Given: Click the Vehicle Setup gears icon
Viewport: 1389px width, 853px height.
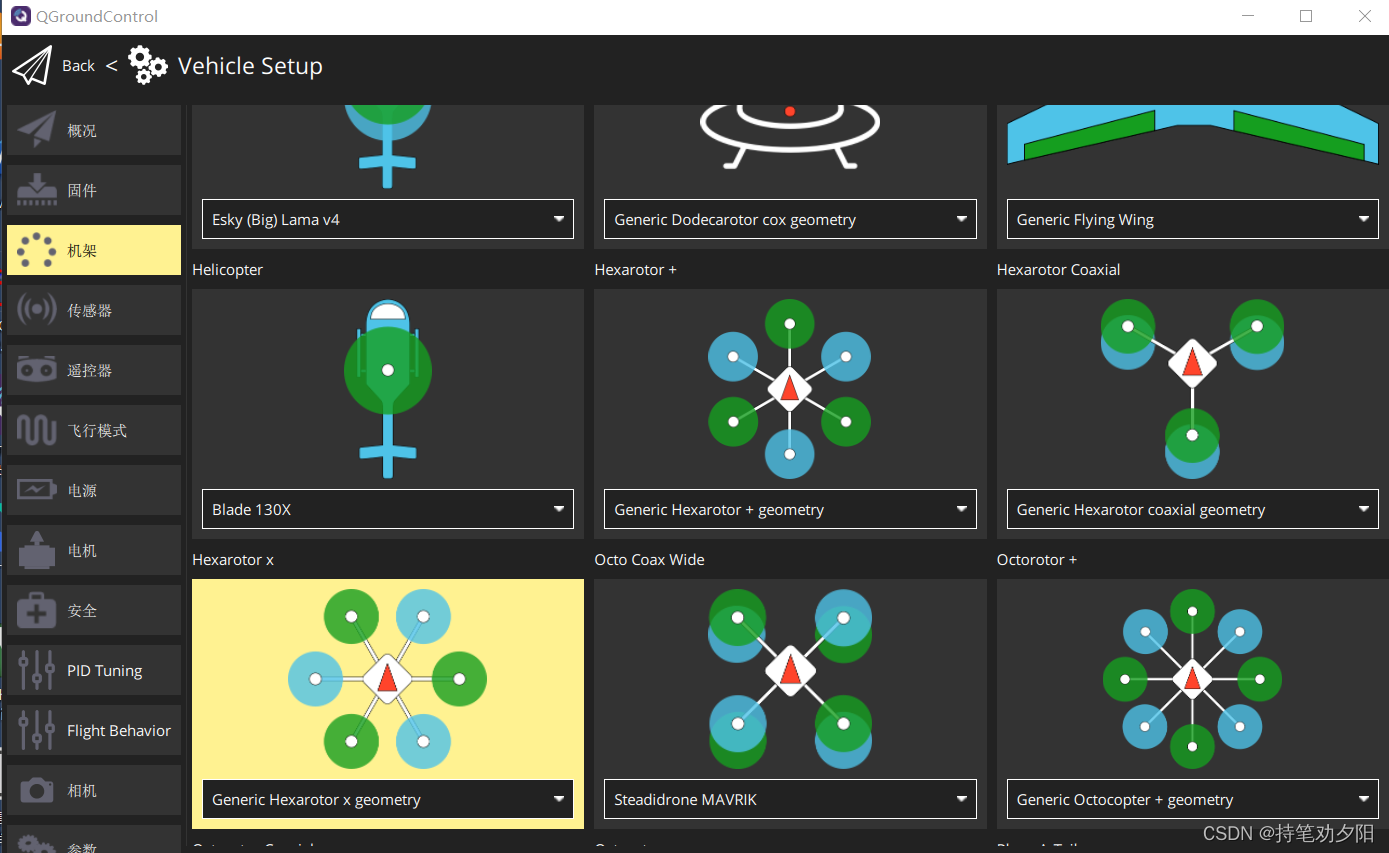Looking at the screenshot, I should 148,65.
